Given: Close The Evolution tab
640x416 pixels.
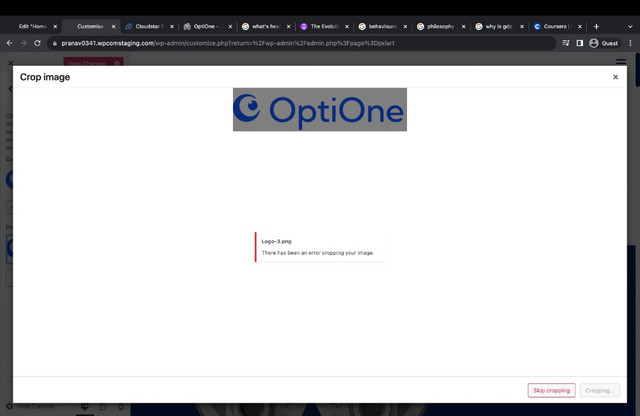Looking at the screenshot, I should pos(347,27).
